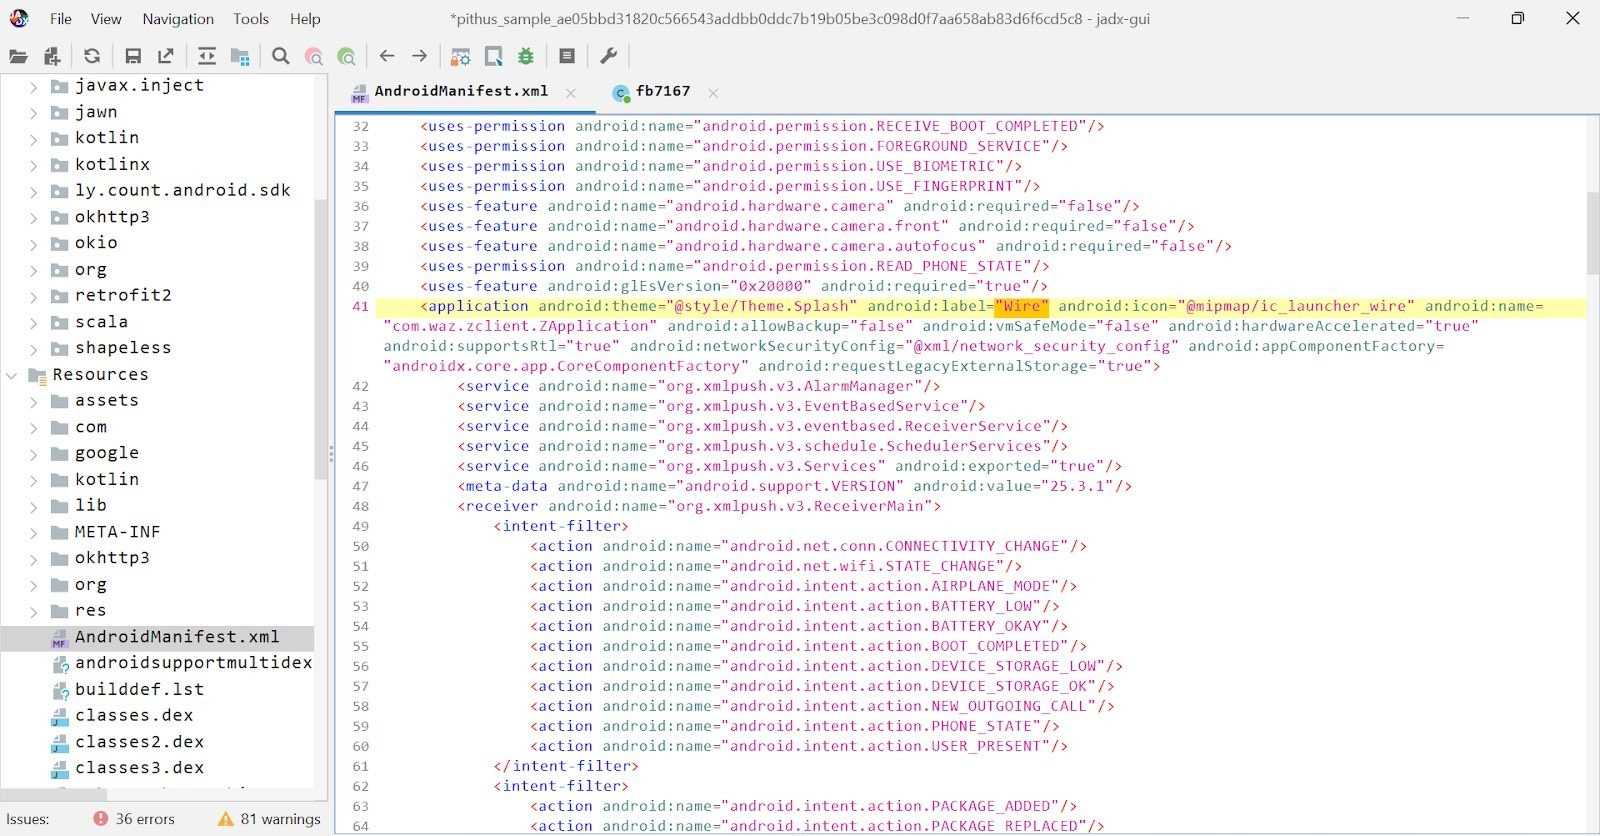
Task: Toggle the Sync with editor icon
Action: [207, 57]
